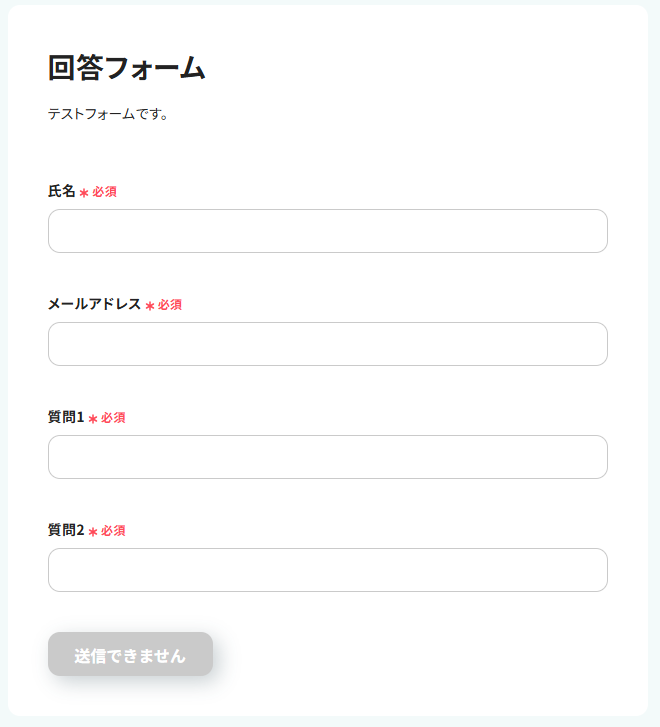Click the 必須 tag next to 質問2
The height and width of the screenshot is (727, 660).
tap(113, 531)
